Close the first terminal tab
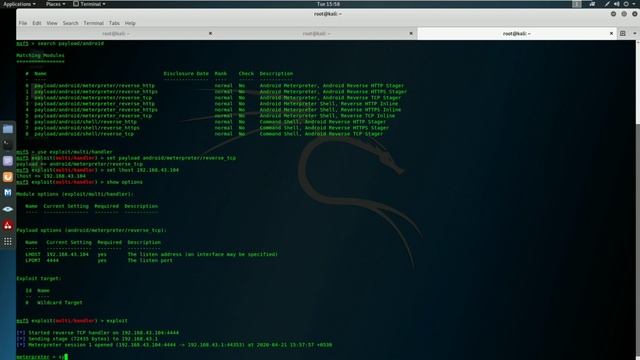The height and width of the screenshot is (360, 640). 210,33
